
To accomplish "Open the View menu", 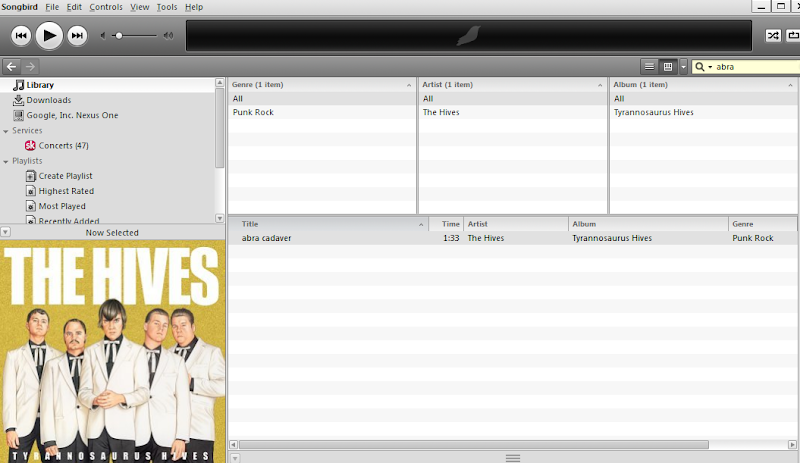I will (139, 7).
